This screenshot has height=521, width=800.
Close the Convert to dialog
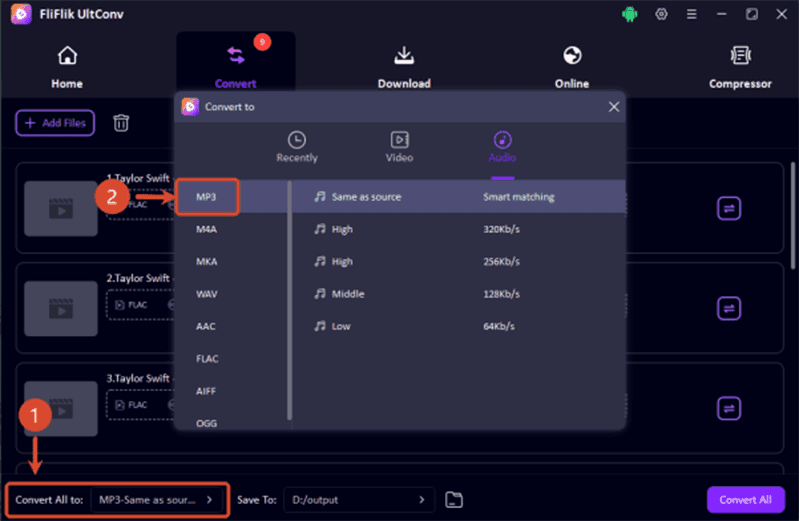614,107
